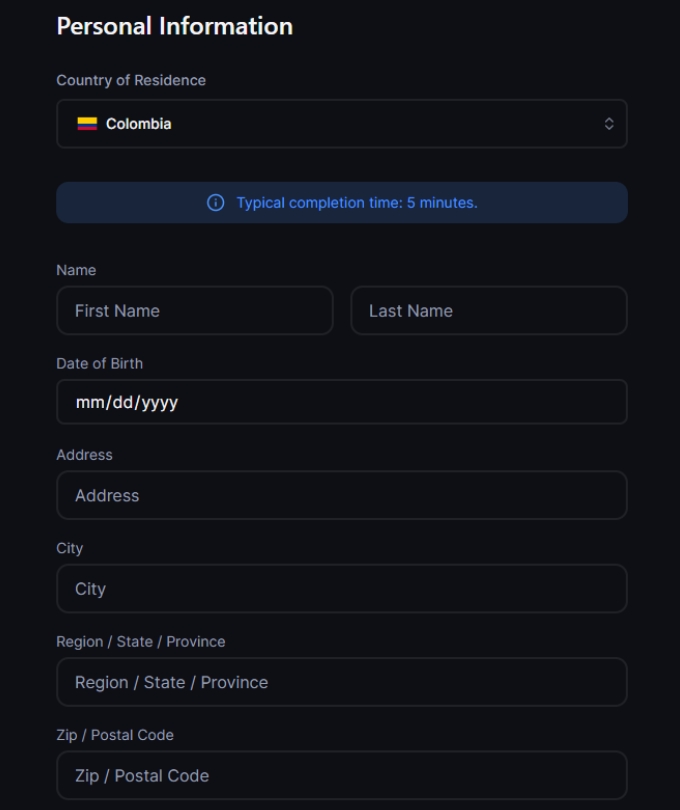Focus the First Name field
Viewport: 680px width, 810px height.
point(195,311)
